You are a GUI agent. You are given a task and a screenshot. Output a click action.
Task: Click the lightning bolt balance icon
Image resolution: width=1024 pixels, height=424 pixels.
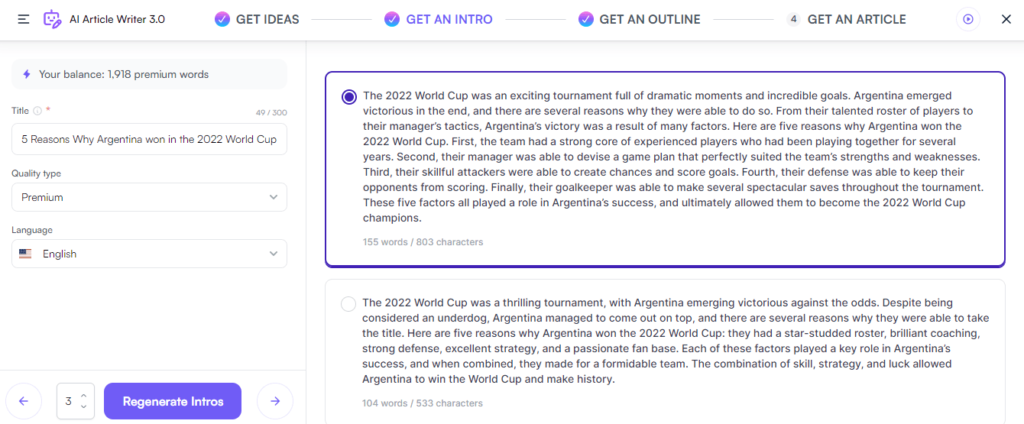point(25,74)
